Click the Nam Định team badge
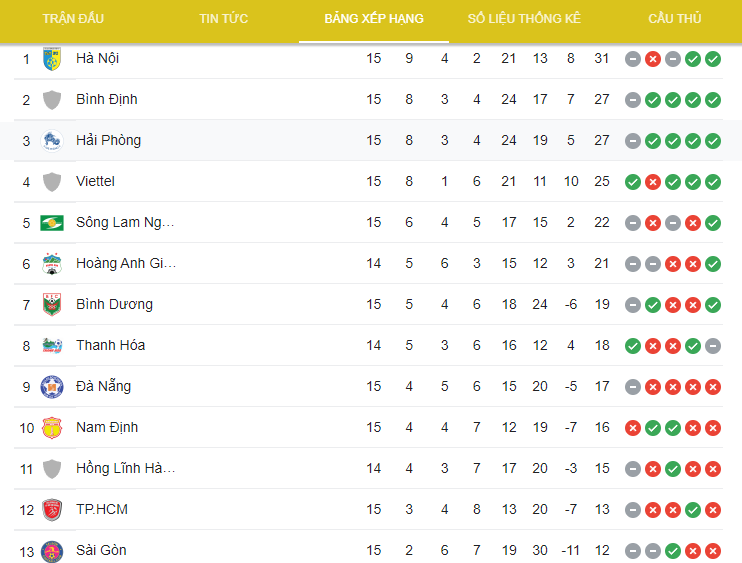Viewport: 742px width, 563px height. tap(52, 428)
